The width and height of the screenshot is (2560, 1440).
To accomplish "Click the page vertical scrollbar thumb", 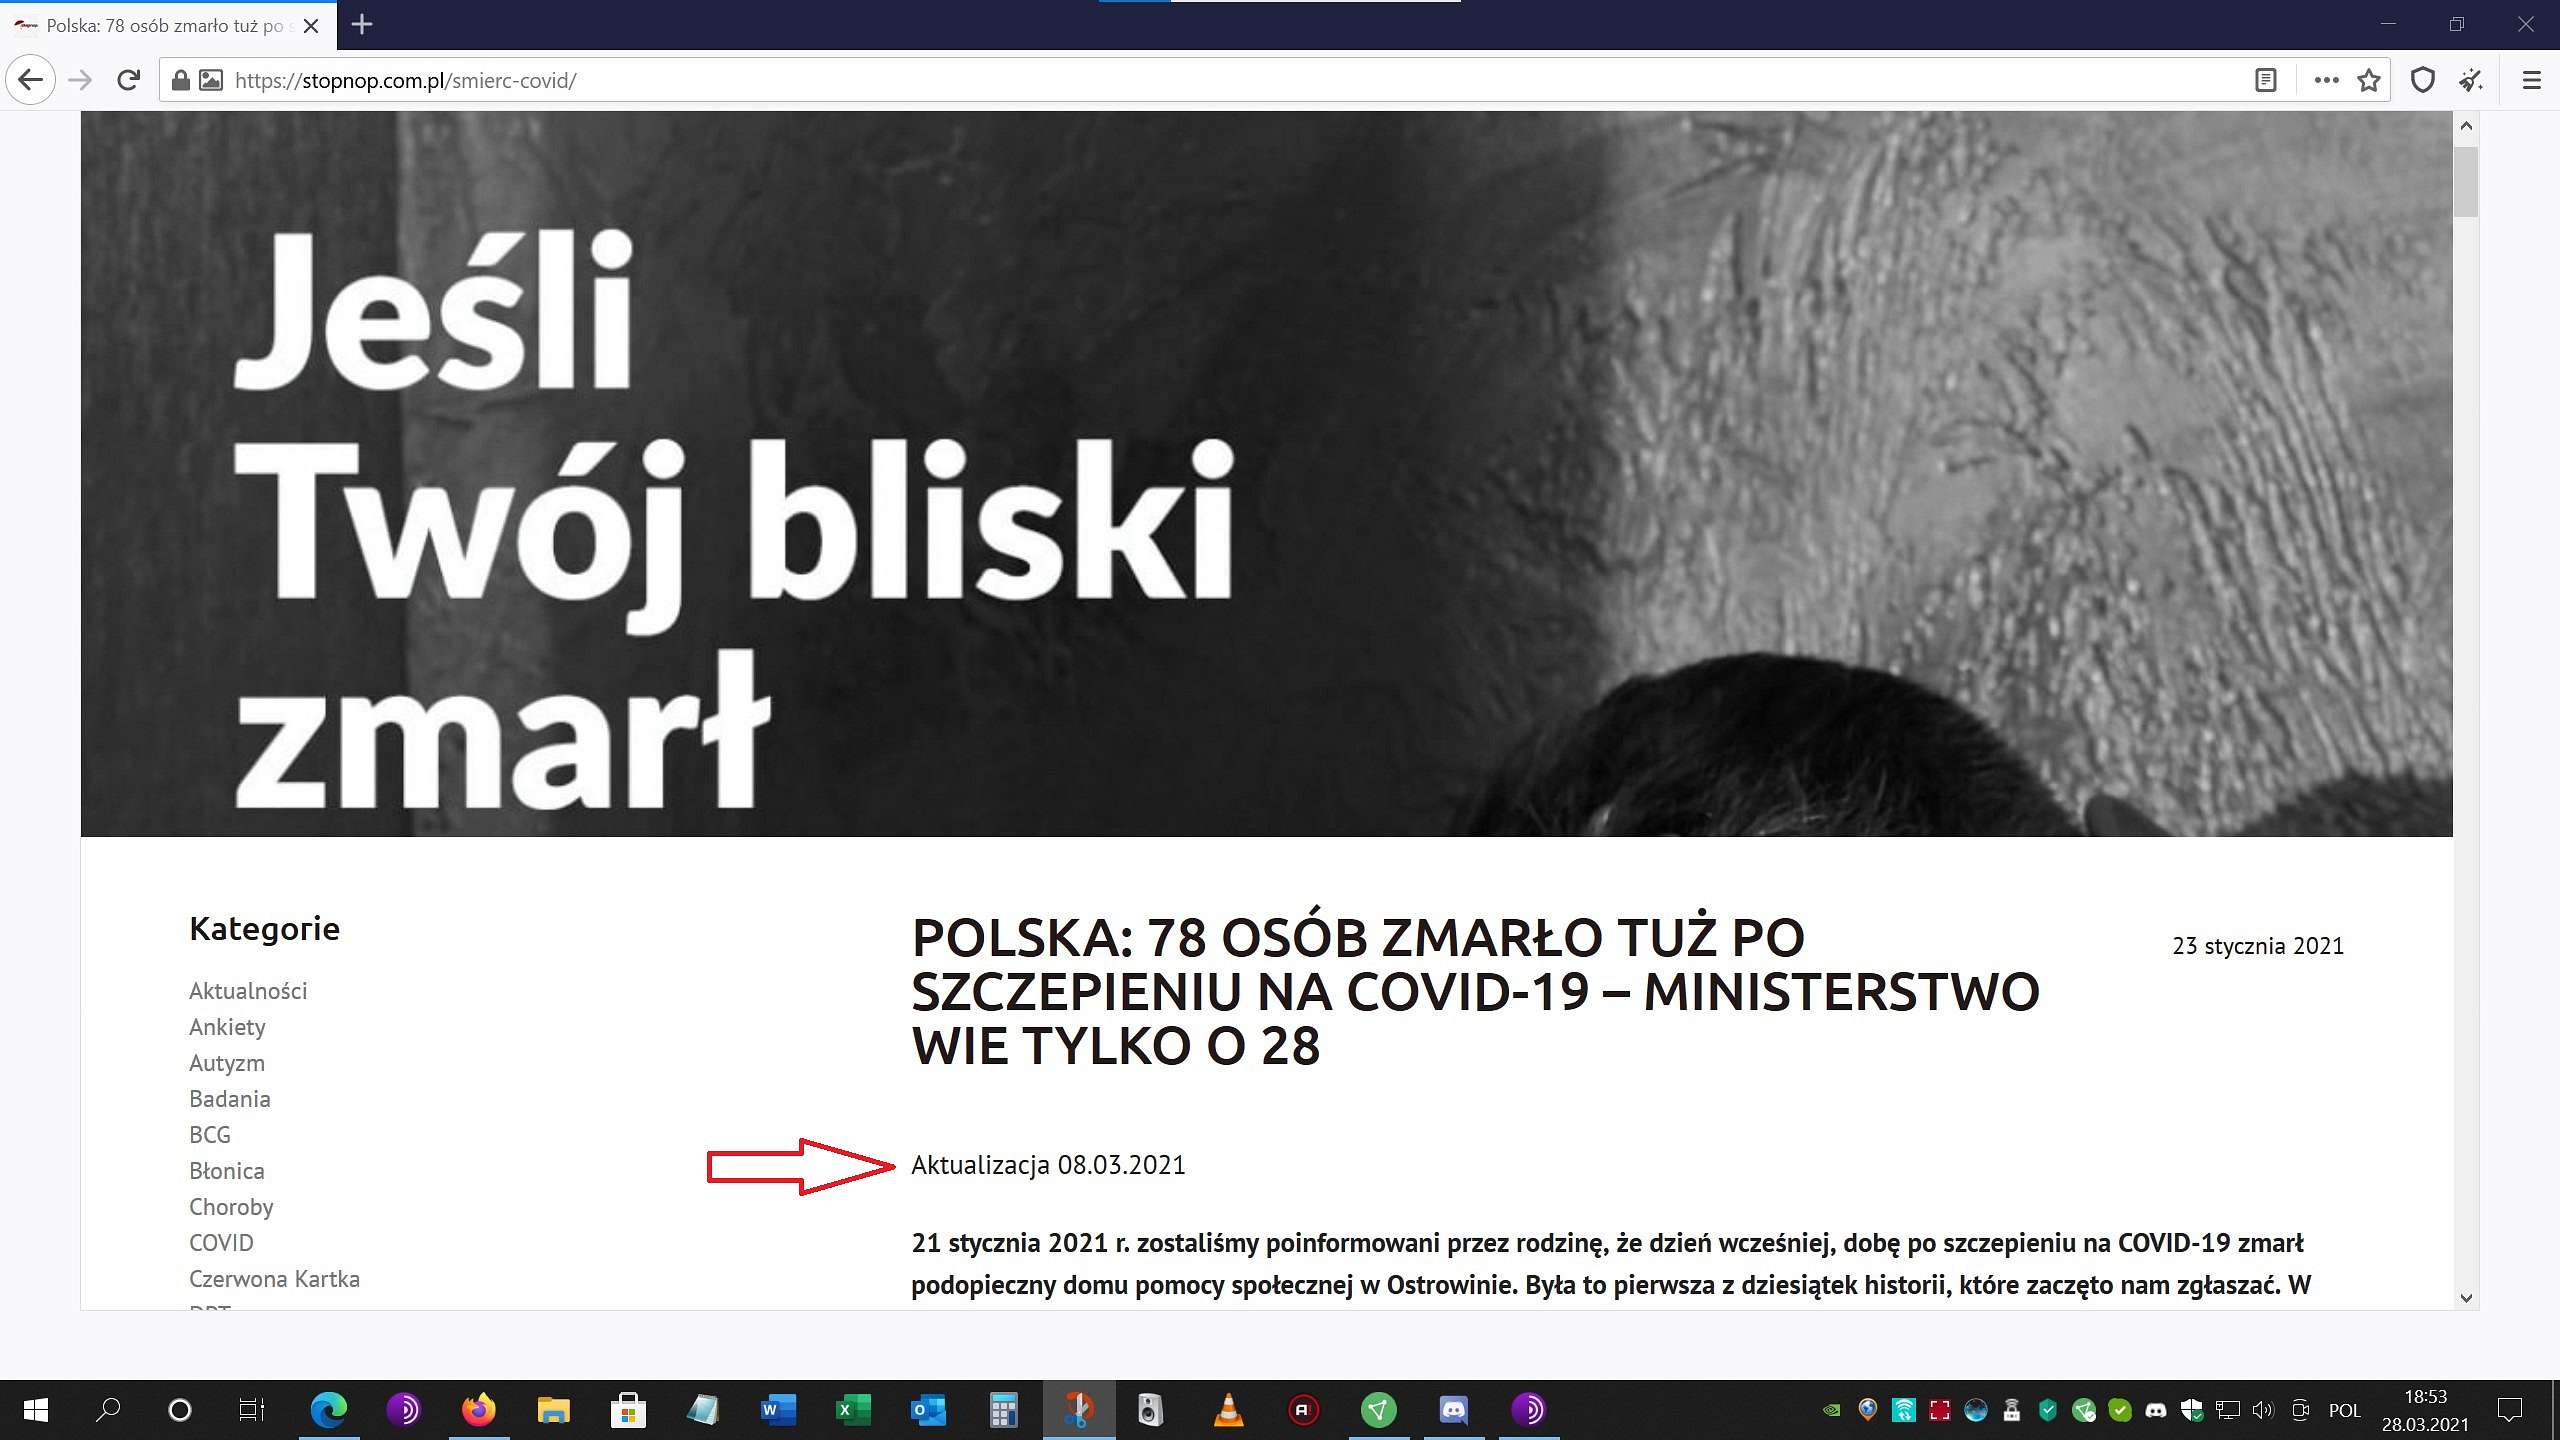I will point(2466,182).
